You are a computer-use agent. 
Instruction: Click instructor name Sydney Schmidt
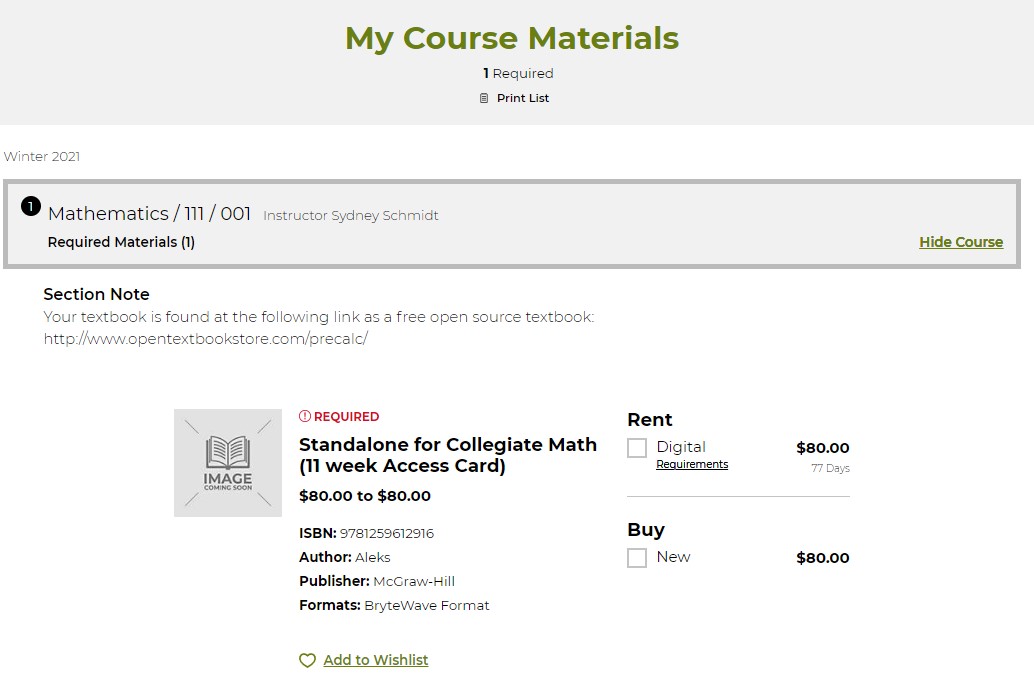(351, 214)
